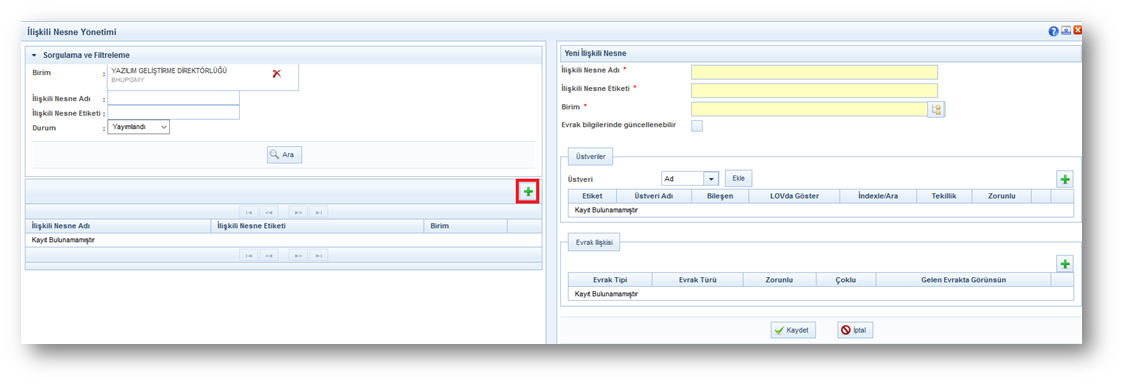Toggle Evrak bilgilerinde güncellenebilir checkbox

point(697,126)
